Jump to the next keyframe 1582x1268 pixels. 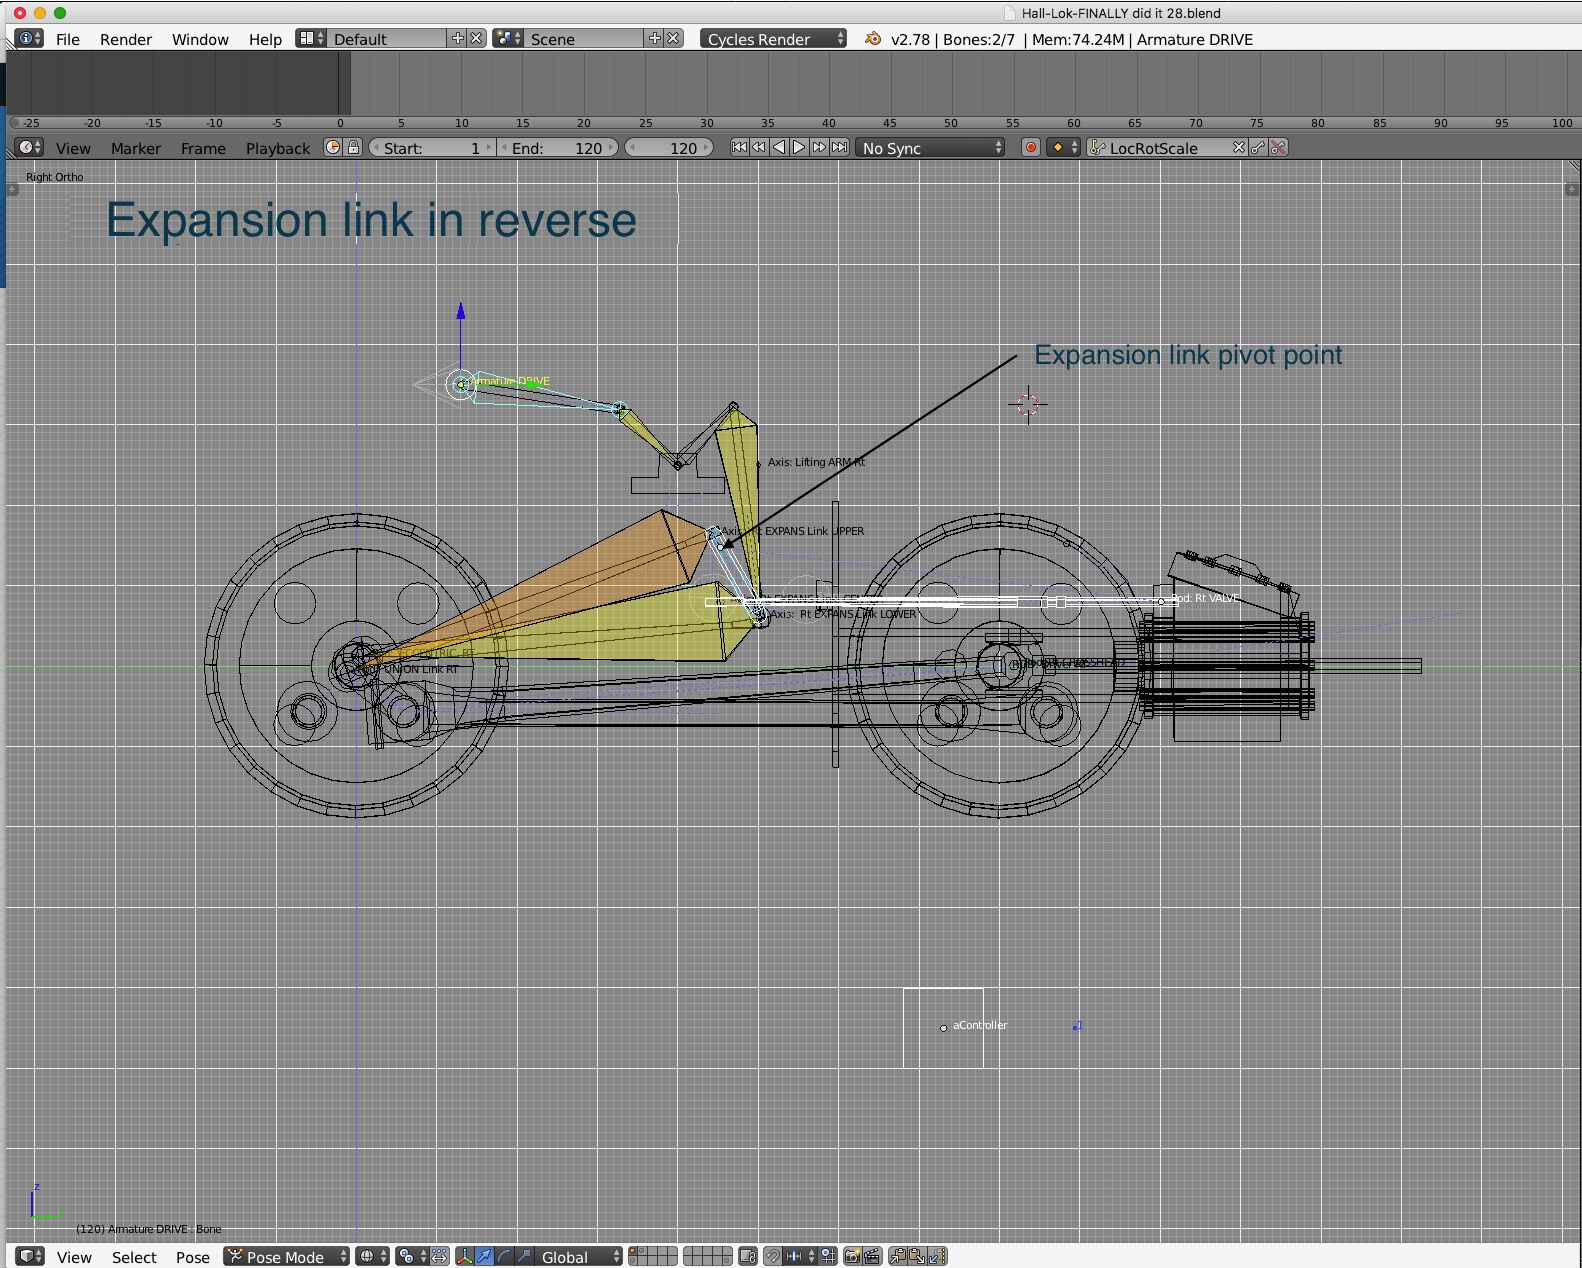(x=819, y=147)
